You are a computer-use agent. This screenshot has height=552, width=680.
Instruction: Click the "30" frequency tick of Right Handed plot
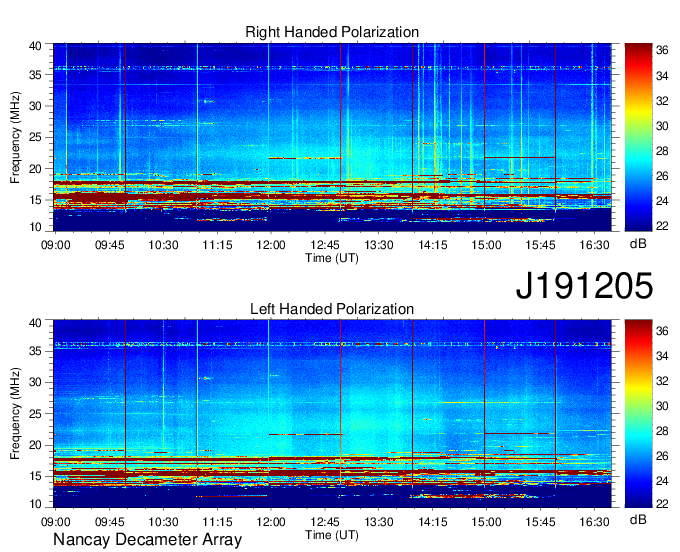[x=35, y=106]
